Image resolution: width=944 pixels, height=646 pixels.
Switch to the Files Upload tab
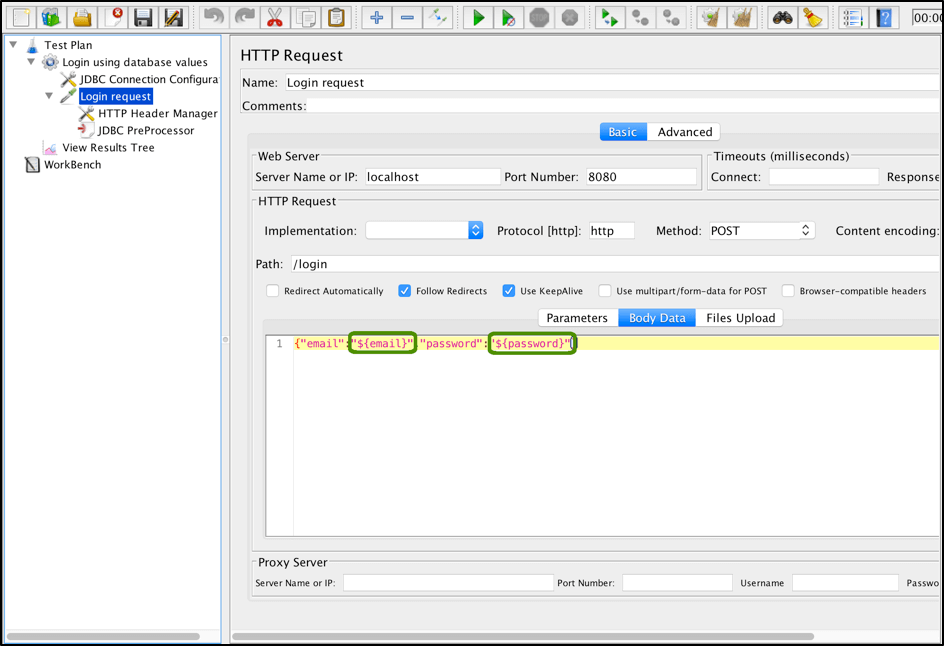pyautogui.click(x=741, y=318)
